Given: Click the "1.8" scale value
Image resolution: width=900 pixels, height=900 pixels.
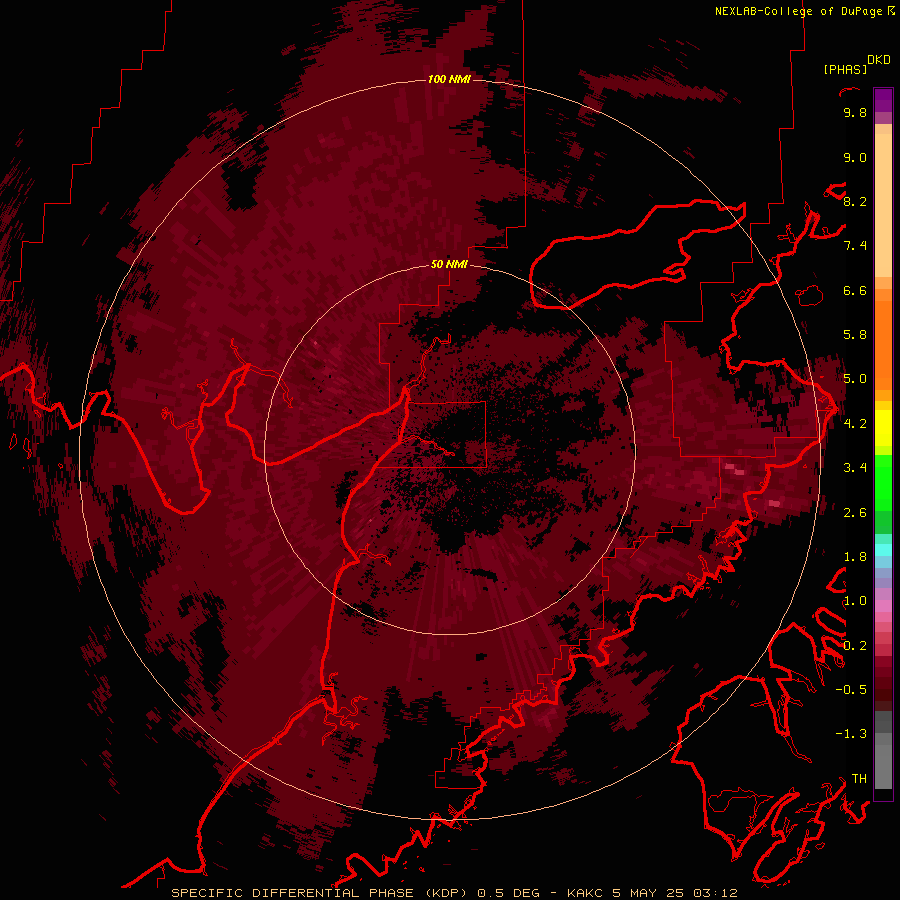Looking at the screenshot, I should (x=855, y=557).
